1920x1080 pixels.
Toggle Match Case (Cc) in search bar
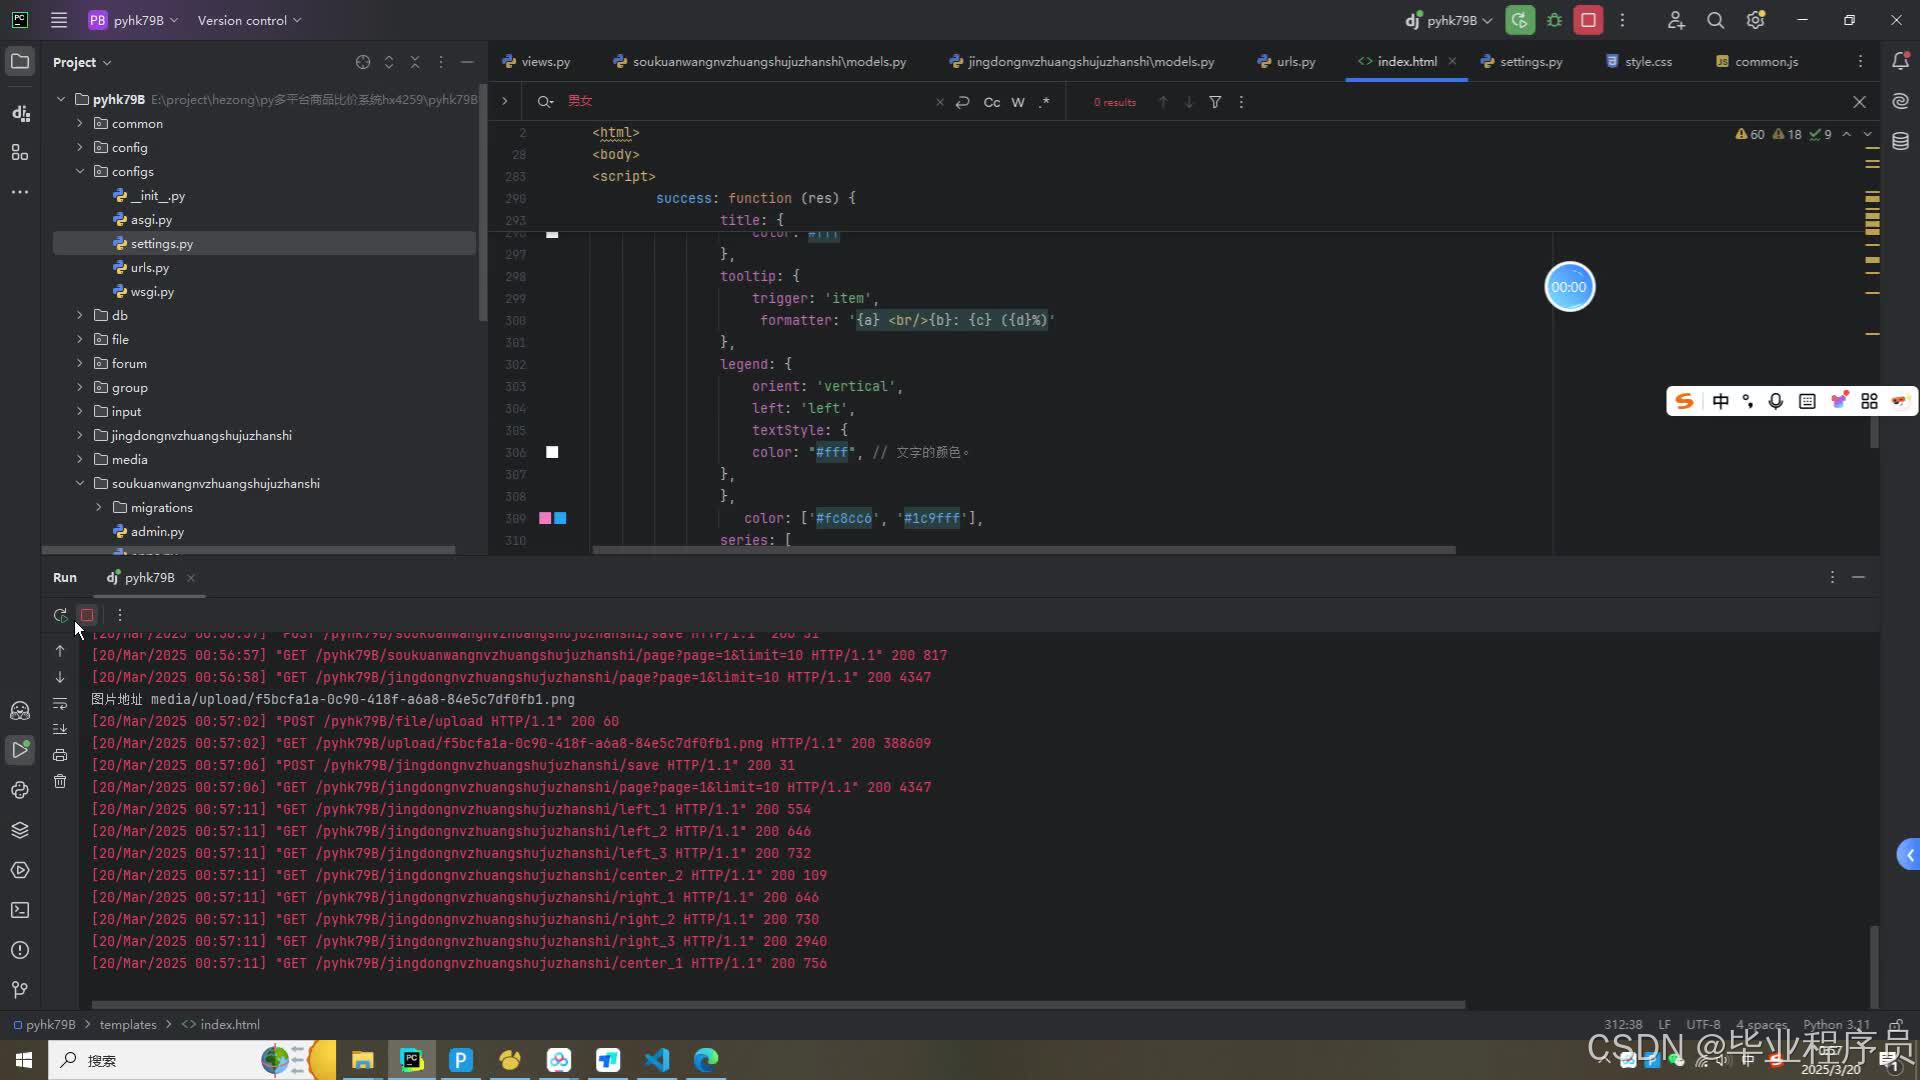pyautogui.click(x=991, y=102)
